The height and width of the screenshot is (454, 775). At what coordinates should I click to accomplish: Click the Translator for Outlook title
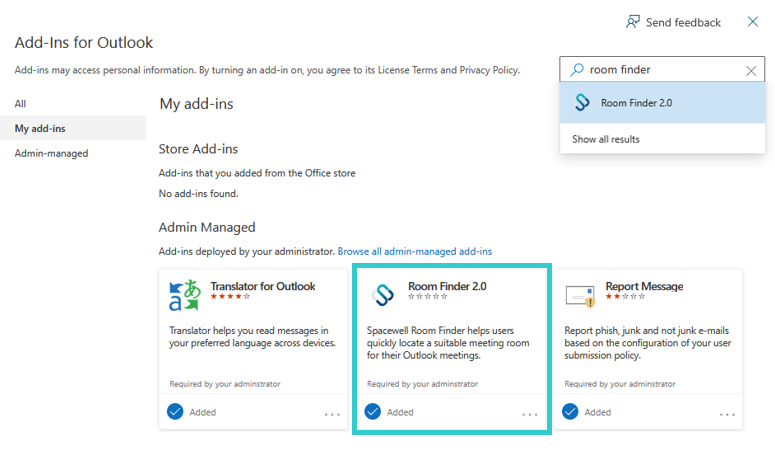[262, 286]
